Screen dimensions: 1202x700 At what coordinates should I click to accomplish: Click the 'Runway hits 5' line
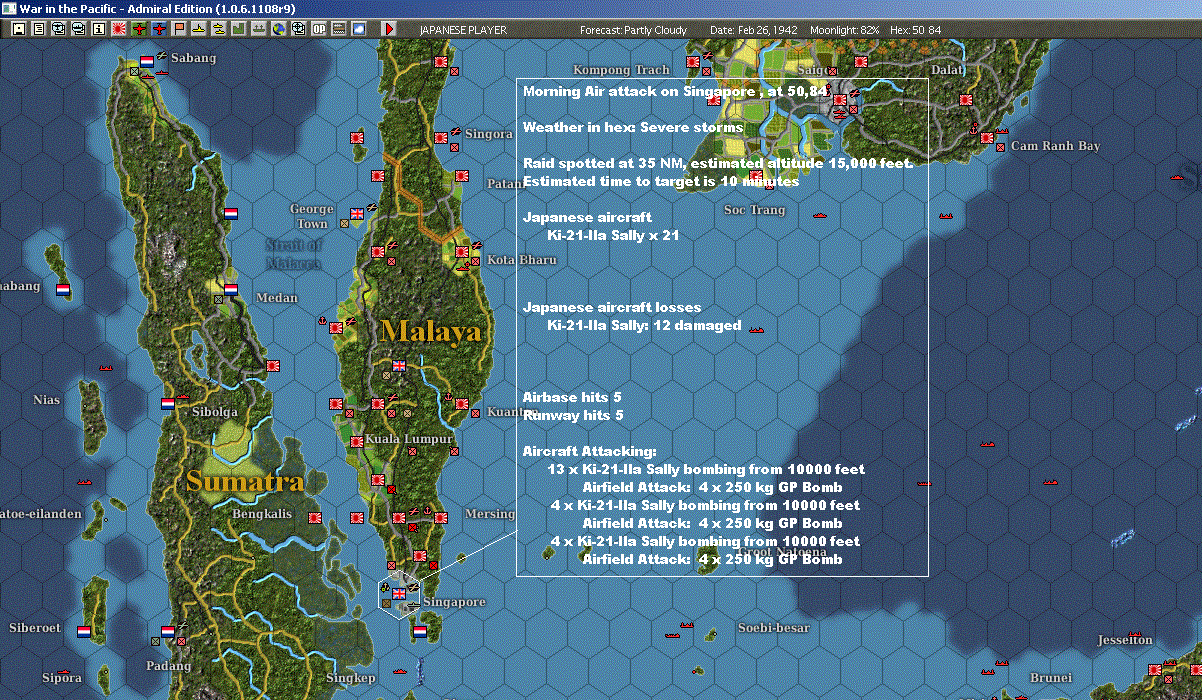pyautogui.click(x=574, y=415)
